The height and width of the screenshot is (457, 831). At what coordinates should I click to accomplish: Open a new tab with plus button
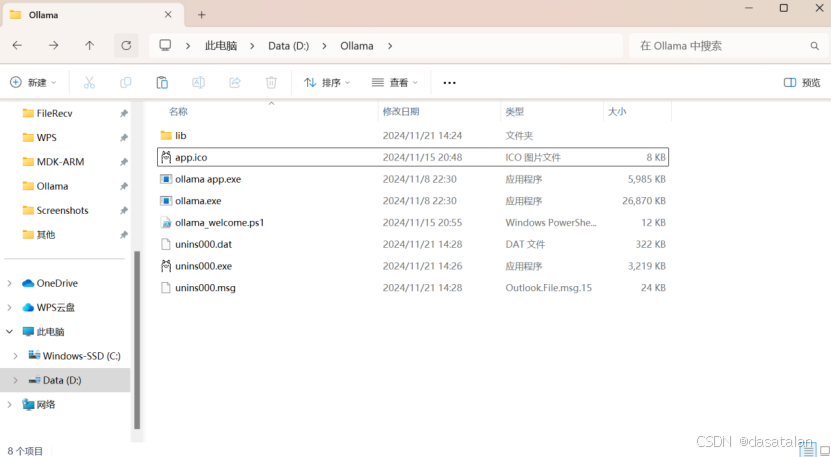pos(201,15)
